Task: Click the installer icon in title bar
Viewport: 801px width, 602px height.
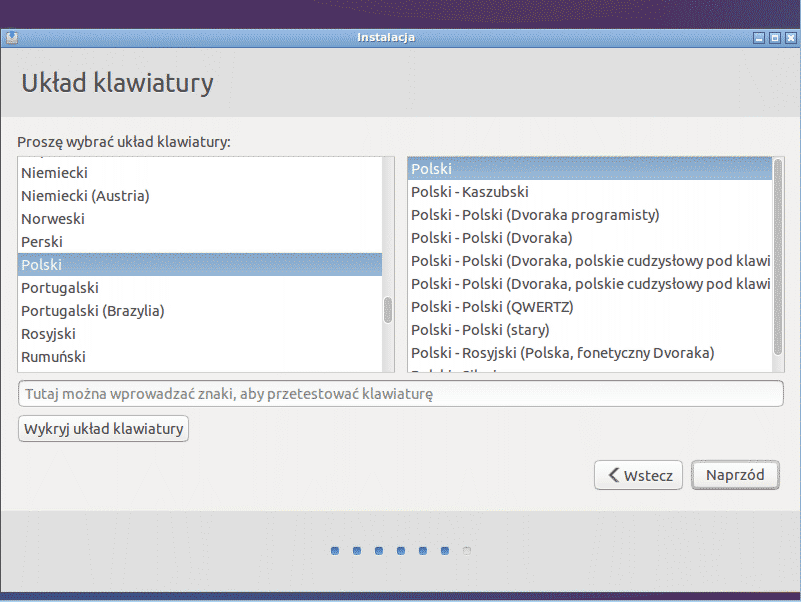Action: click(11, 38)
